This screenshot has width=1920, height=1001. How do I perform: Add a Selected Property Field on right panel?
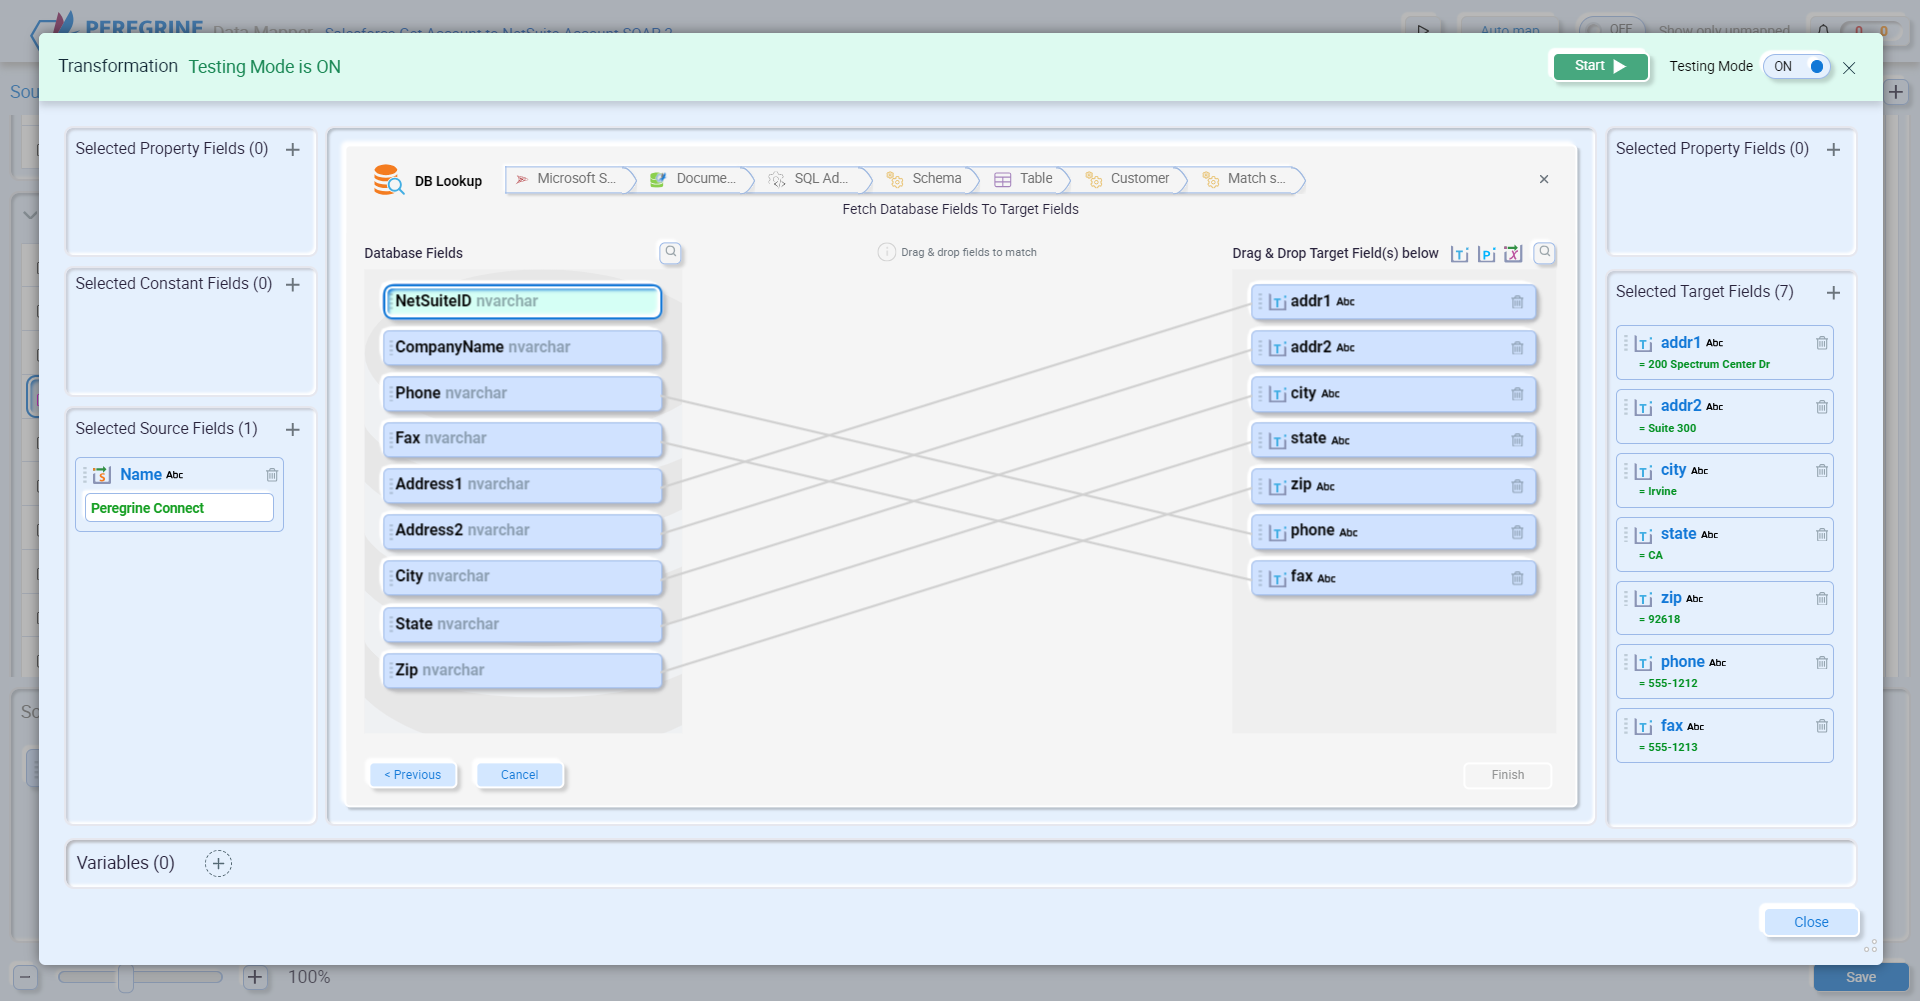tap(1834, 150)
